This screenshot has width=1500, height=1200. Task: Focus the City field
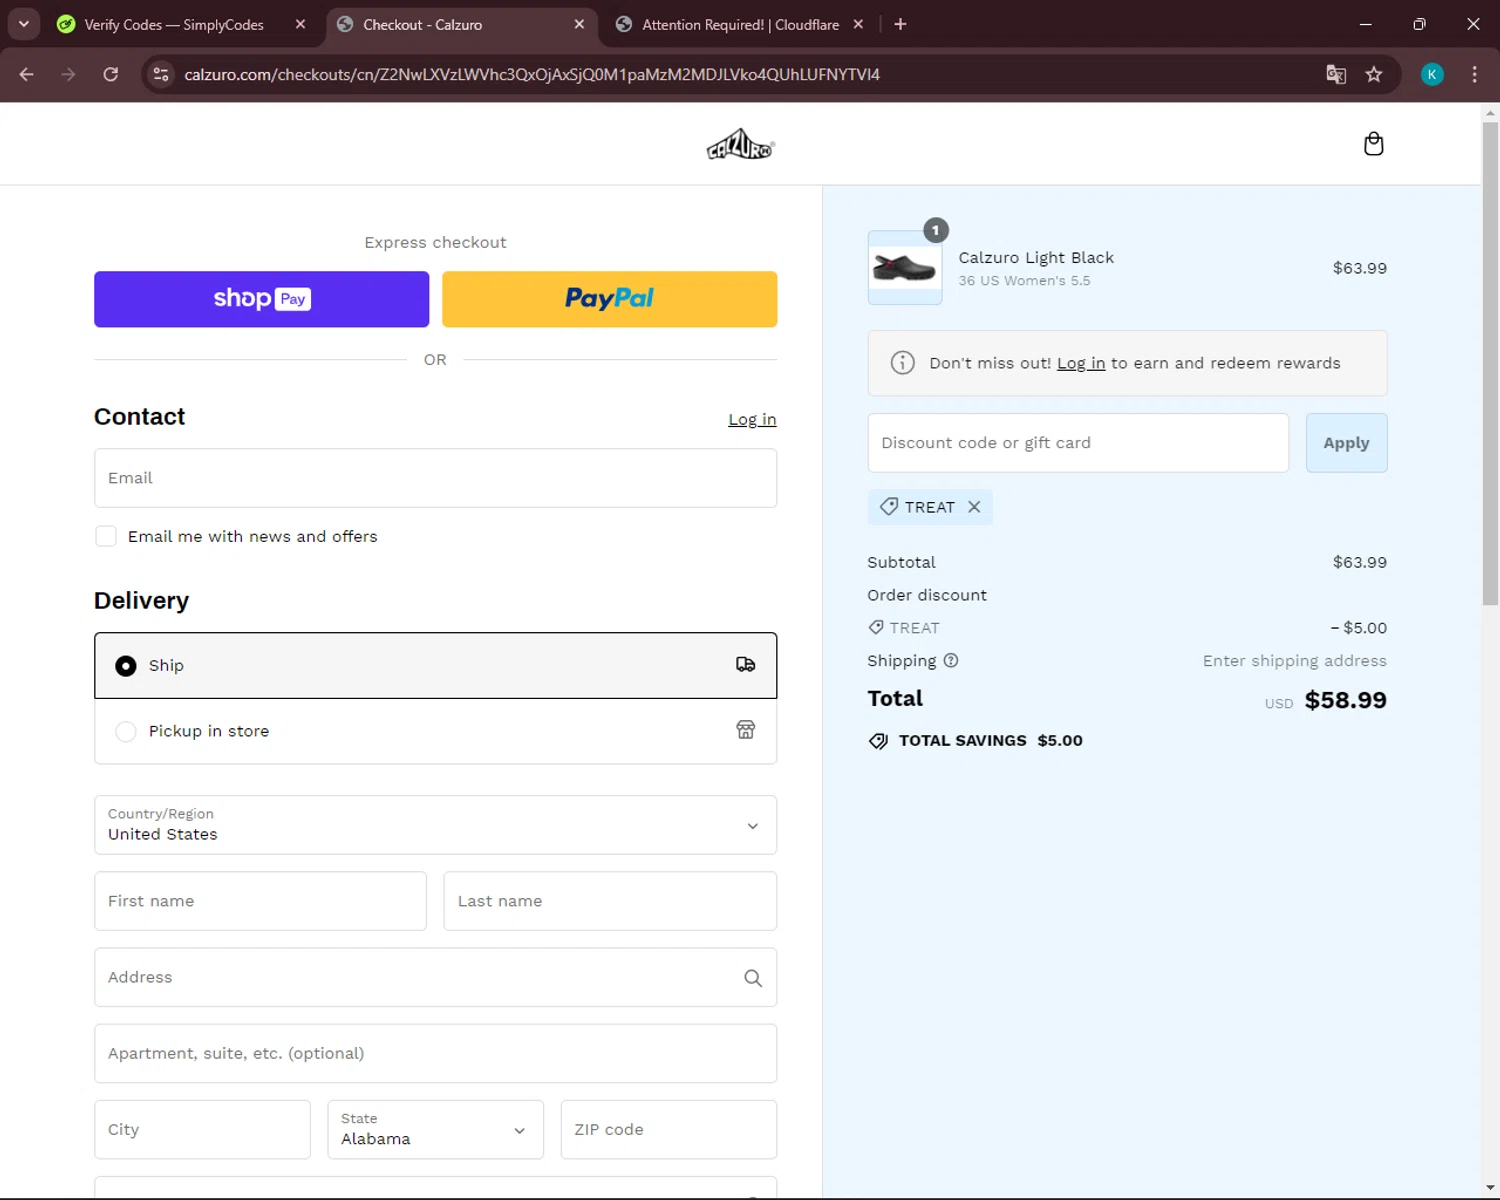pos(202,1129)
